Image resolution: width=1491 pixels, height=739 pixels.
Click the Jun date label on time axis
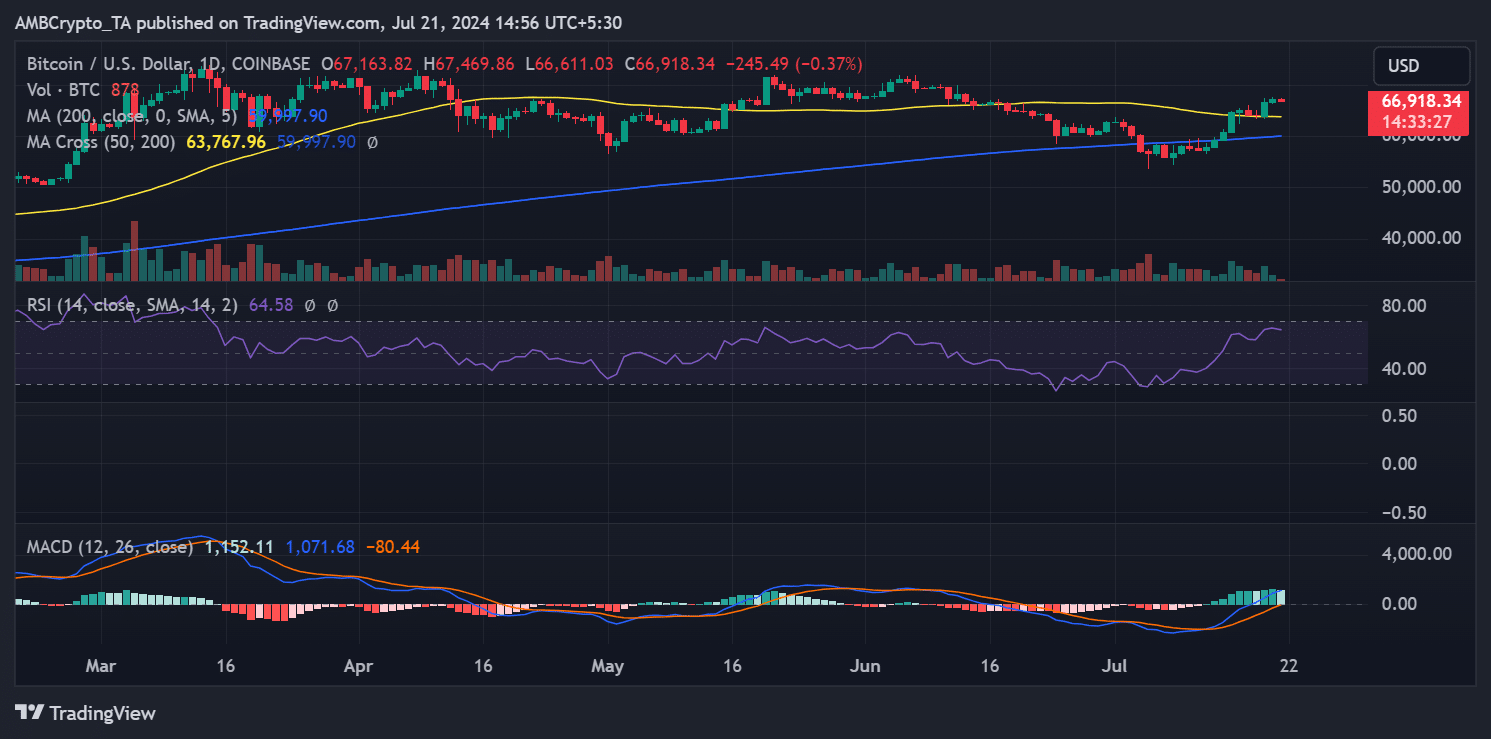coord(865,666)
